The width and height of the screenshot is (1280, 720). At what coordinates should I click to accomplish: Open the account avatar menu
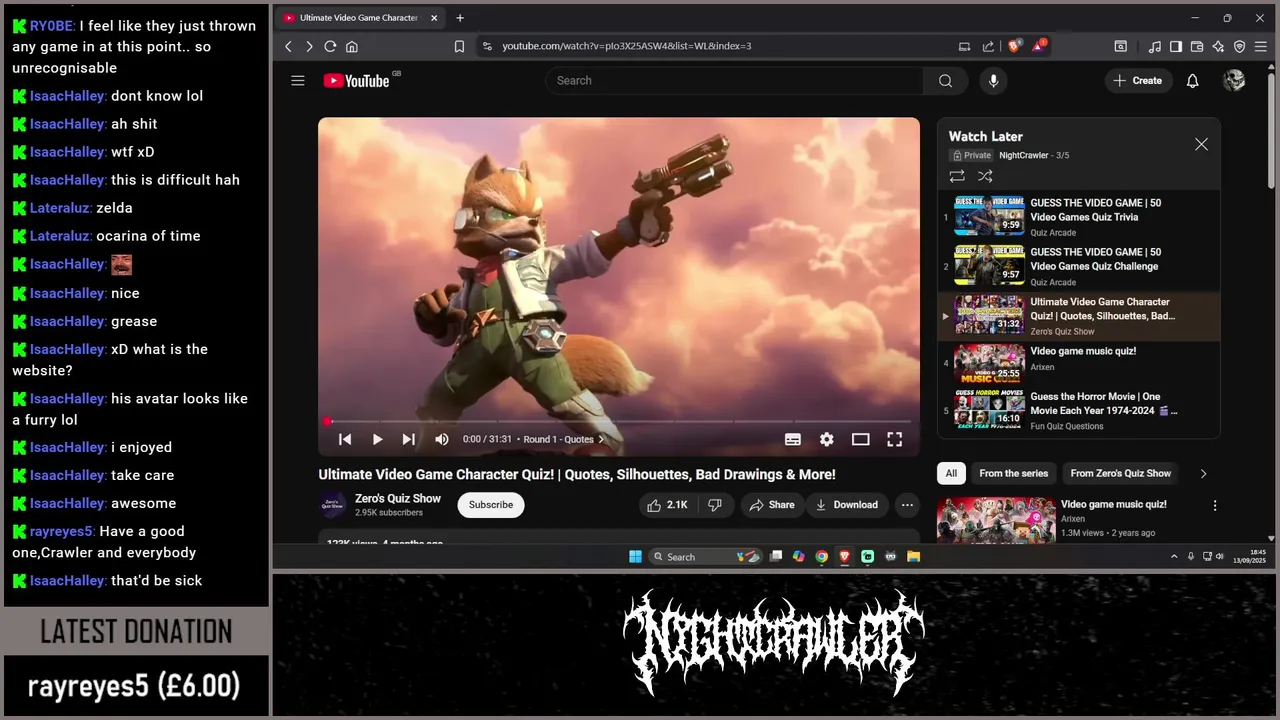1234,81
